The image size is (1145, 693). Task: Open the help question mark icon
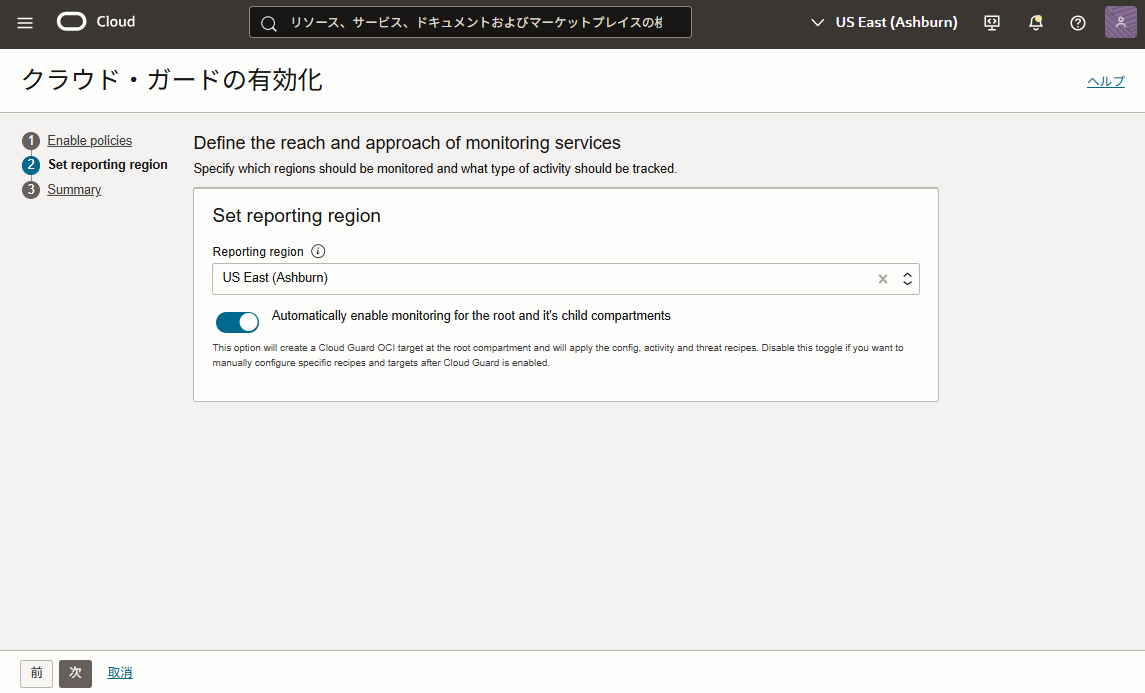click(1078, 23)
